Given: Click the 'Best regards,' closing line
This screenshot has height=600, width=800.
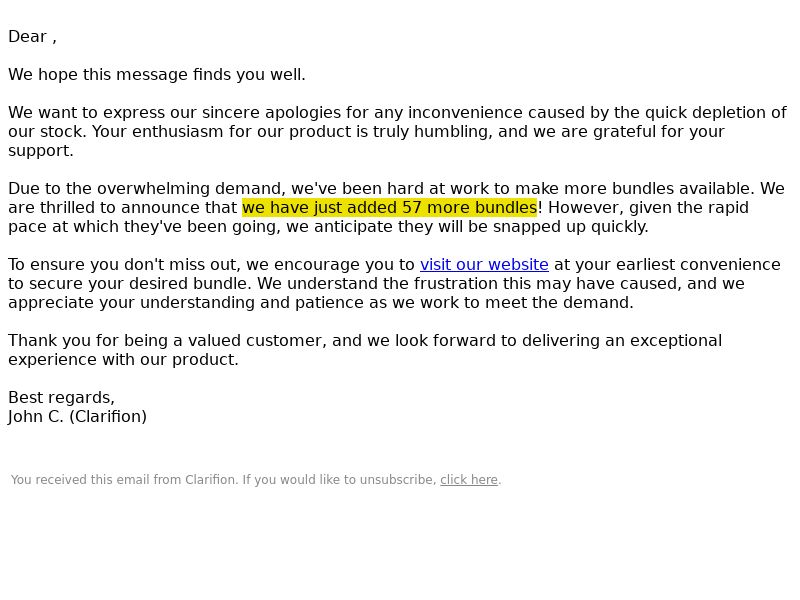Looking at the screenshot, I should [61, 398].
